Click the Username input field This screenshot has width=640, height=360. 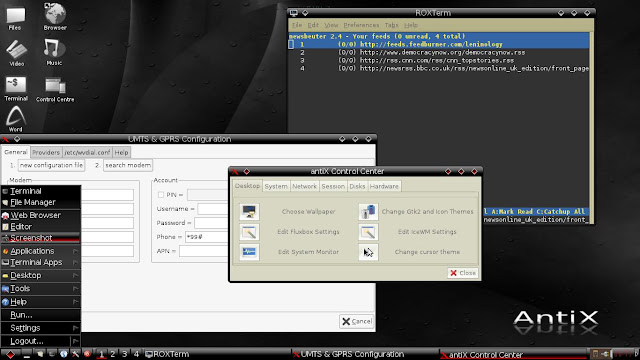point(213,209)
